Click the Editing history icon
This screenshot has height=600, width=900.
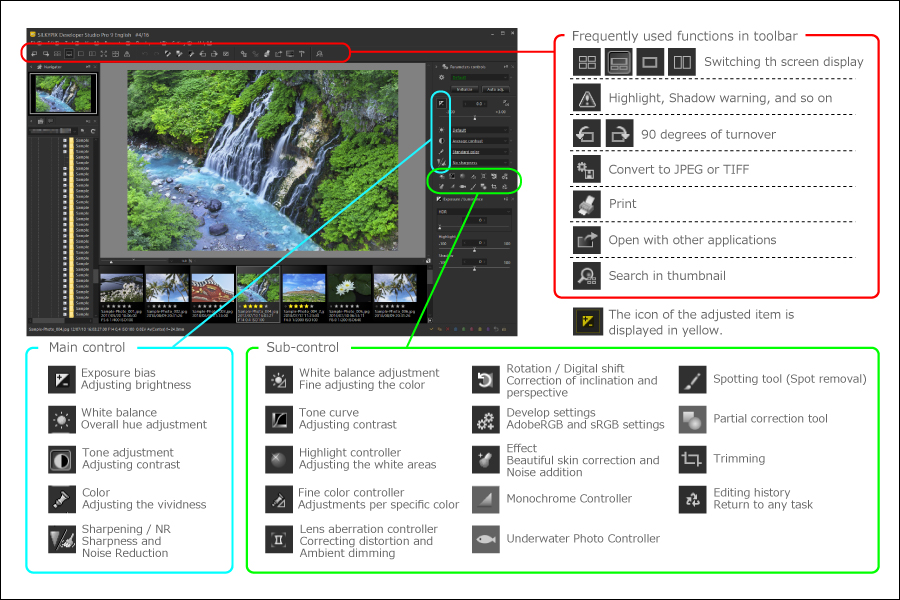[x=692, y=499]
